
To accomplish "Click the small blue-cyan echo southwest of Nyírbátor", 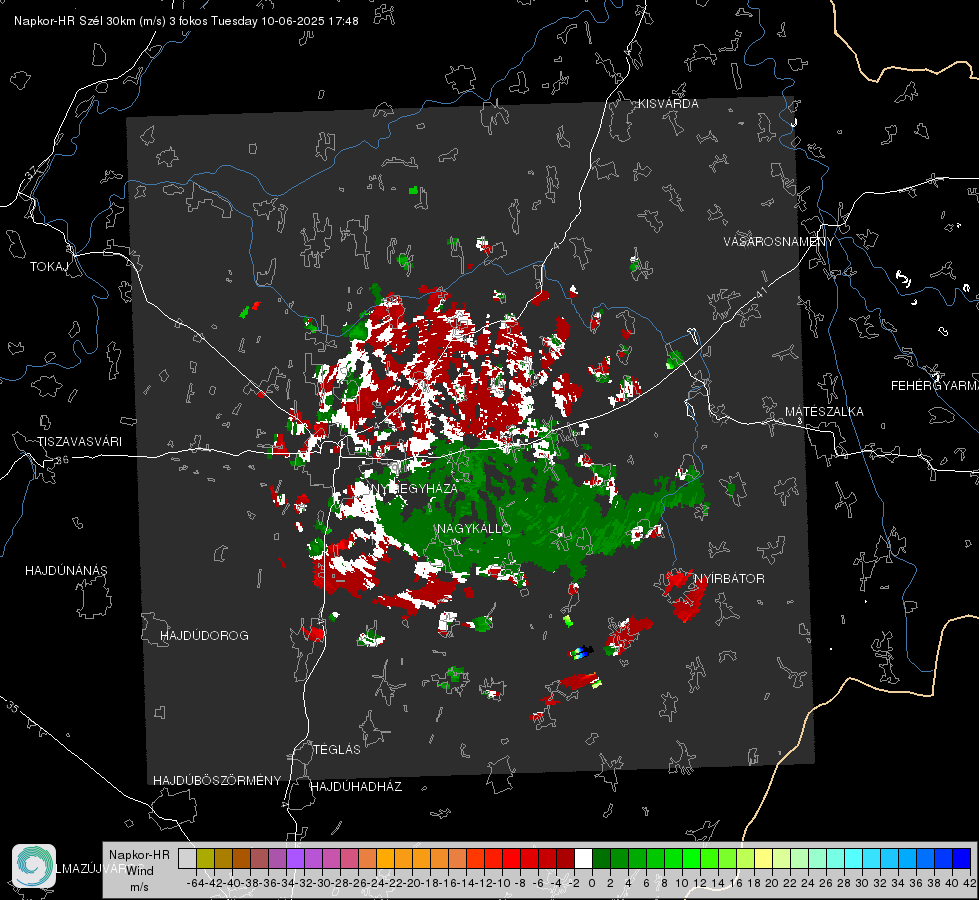I will pos(581,653).
